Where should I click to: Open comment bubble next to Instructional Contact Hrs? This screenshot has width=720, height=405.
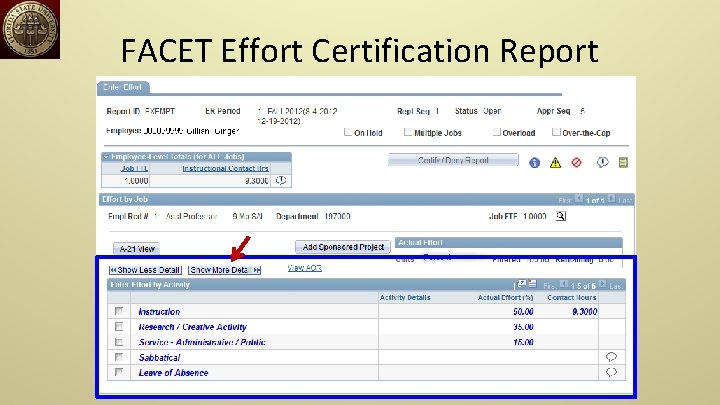(x=281, y=180)
